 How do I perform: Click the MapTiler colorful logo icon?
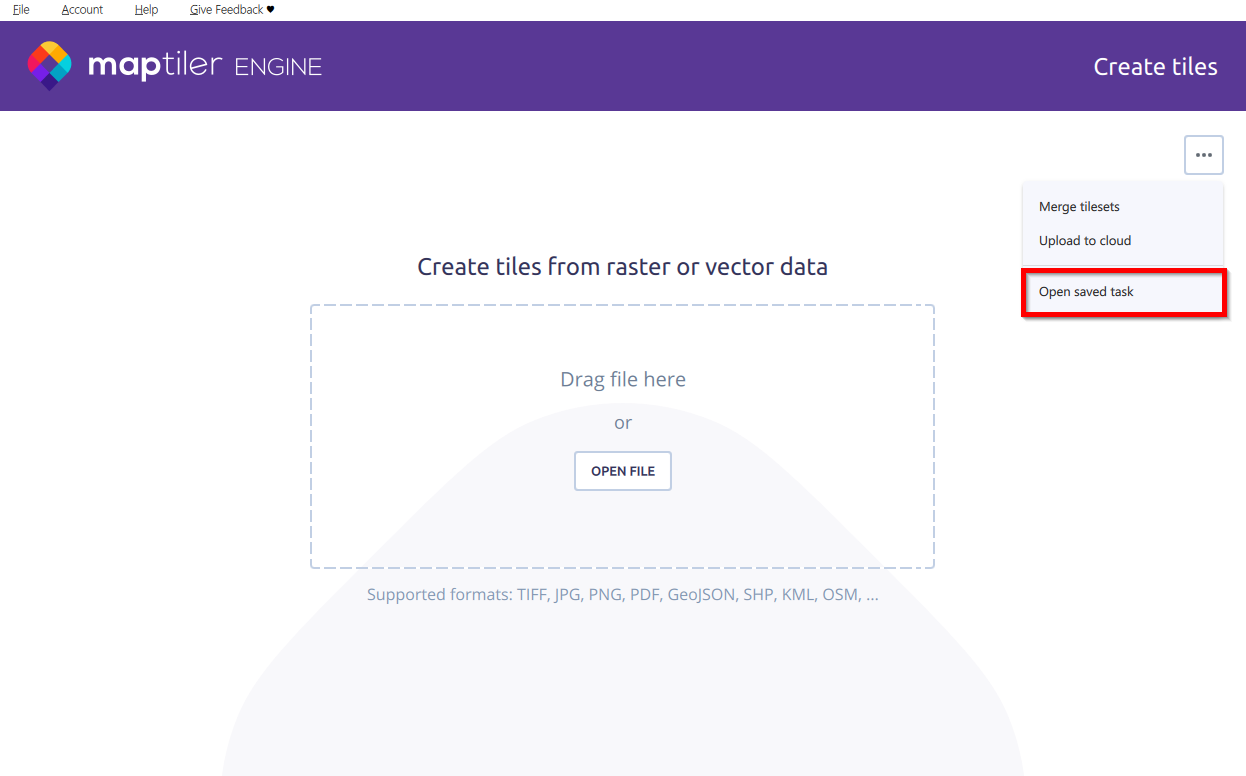(x=49, y=66)
